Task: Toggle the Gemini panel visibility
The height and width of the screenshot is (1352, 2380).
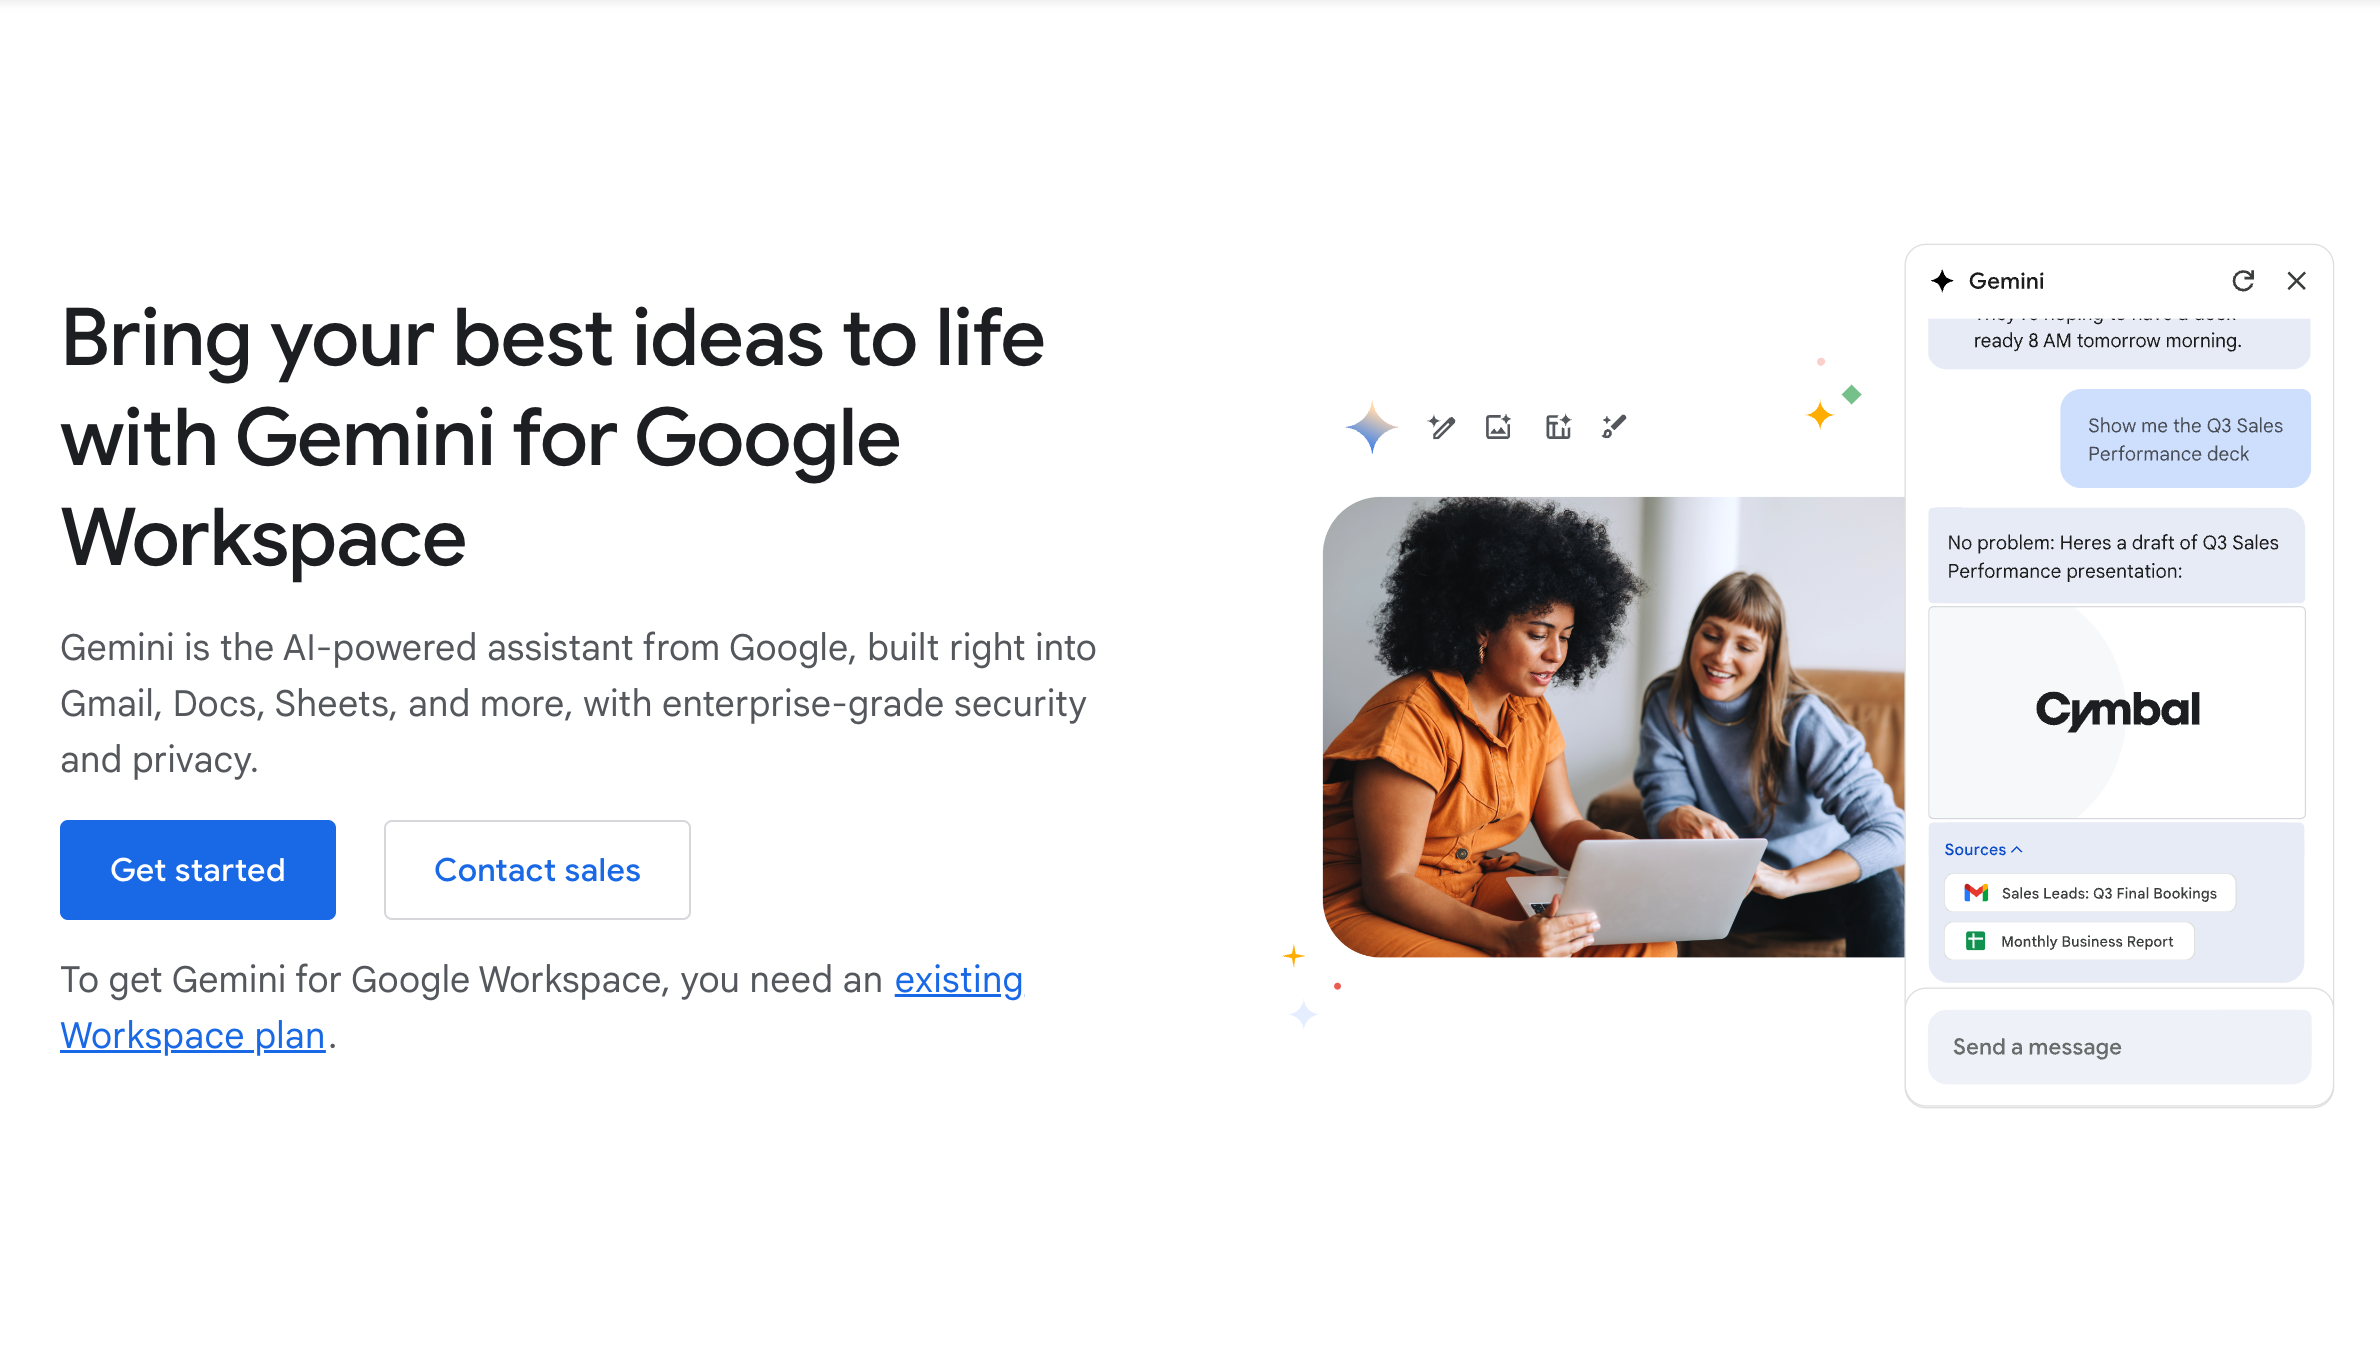Action: point(2300,280)
